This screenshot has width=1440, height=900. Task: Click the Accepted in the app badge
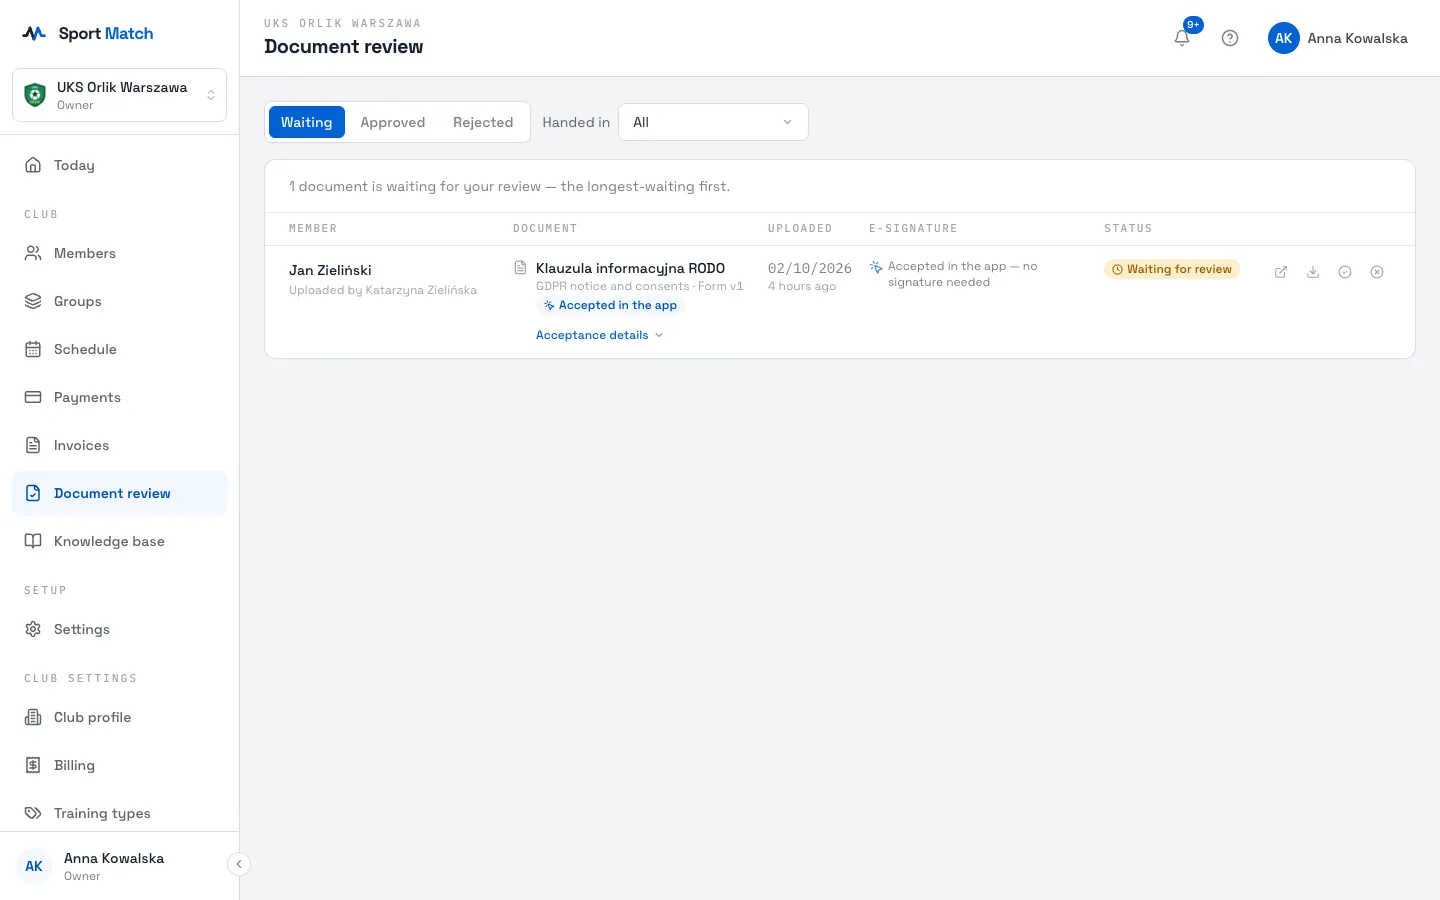click(x=611, y=305)
